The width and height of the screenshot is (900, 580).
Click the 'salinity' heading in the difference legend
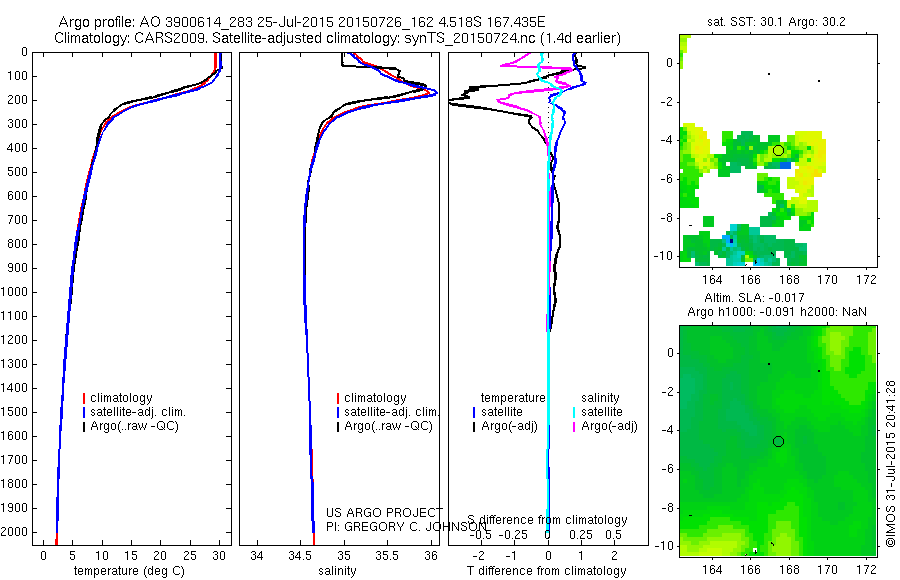(x=600, y=398)
